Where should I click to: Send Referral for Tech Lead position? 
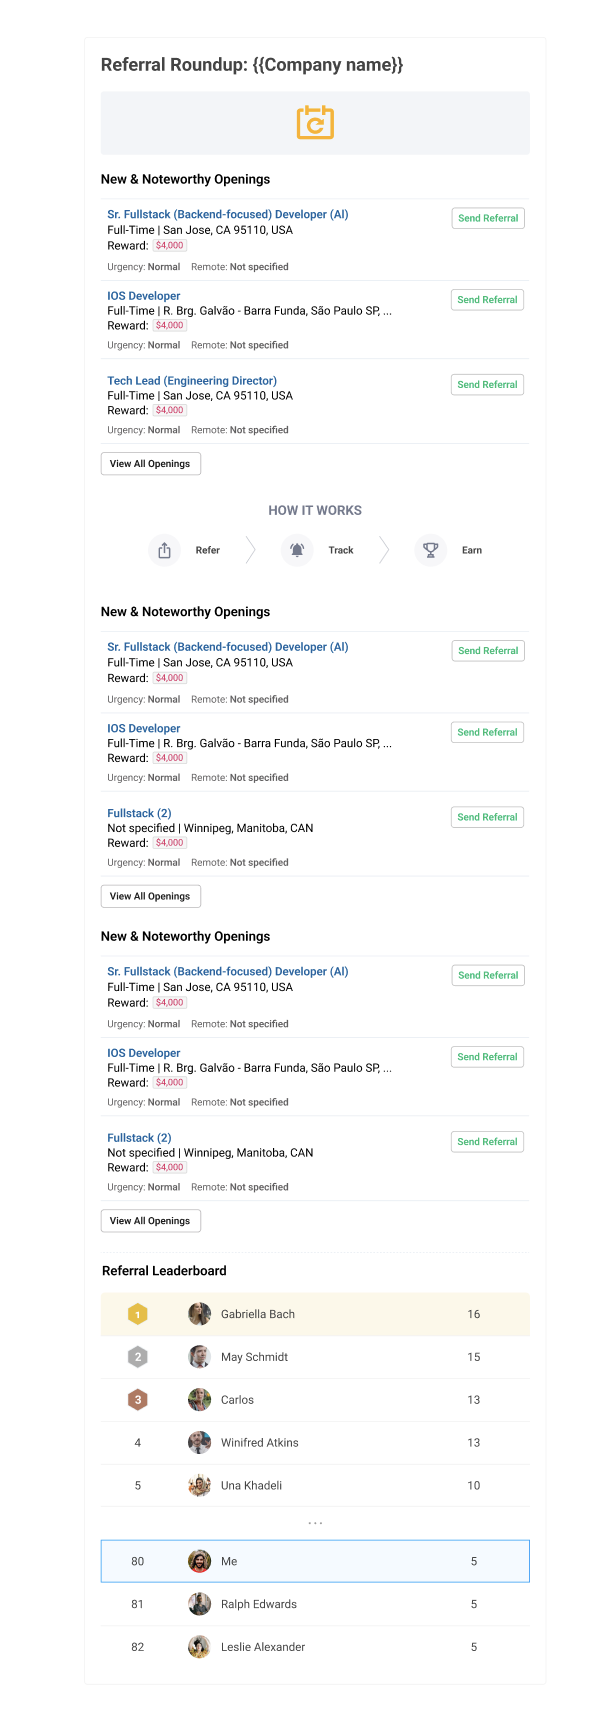pos(488,385)
